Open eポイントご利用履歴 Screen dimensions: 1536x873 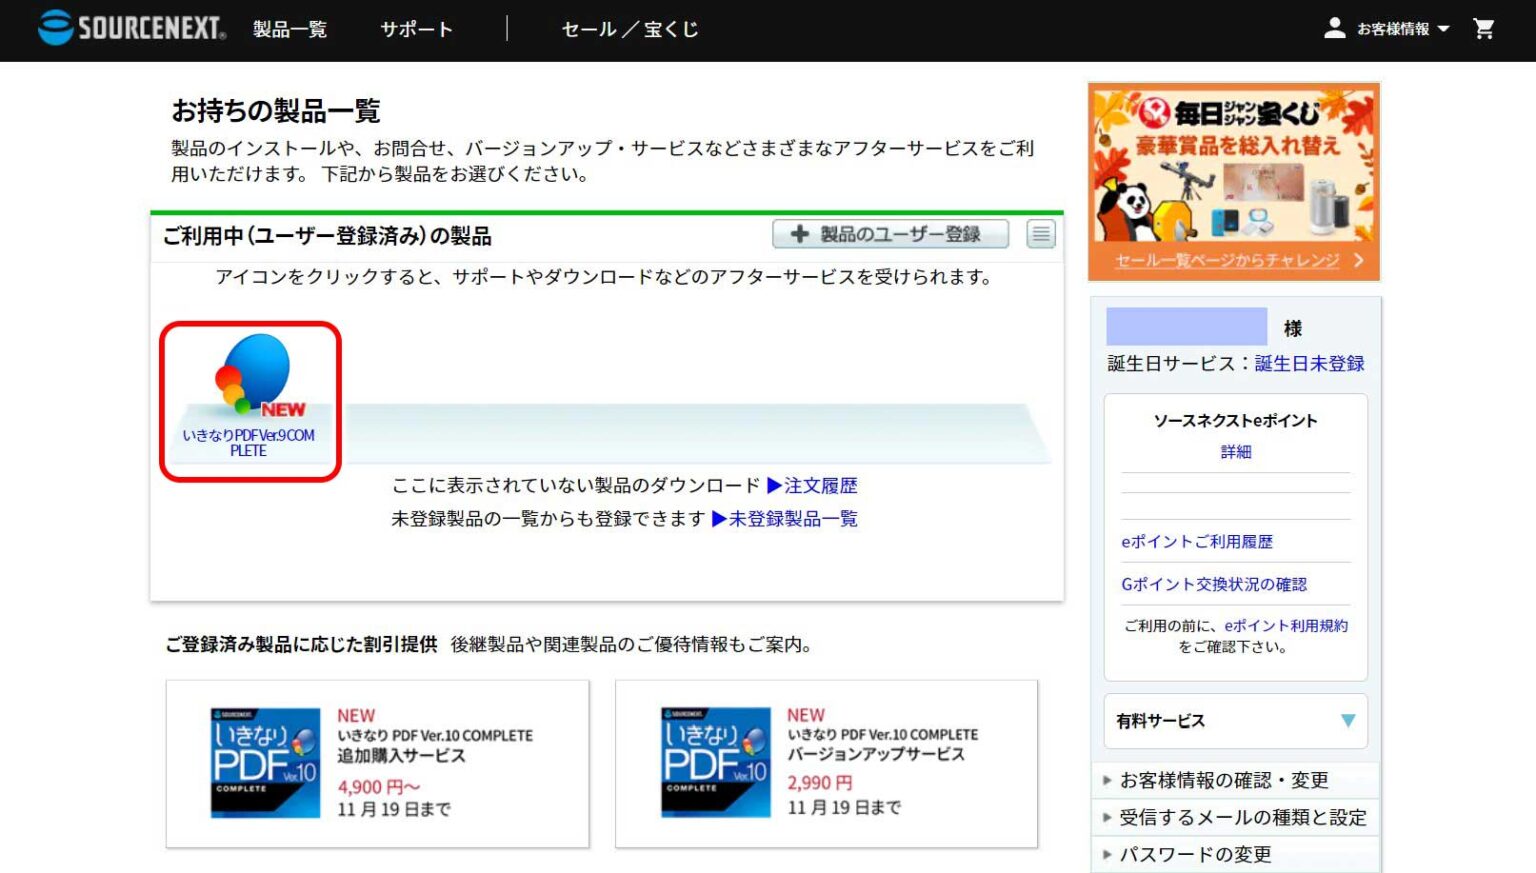pyautogui.click(x=1196, y=541)
